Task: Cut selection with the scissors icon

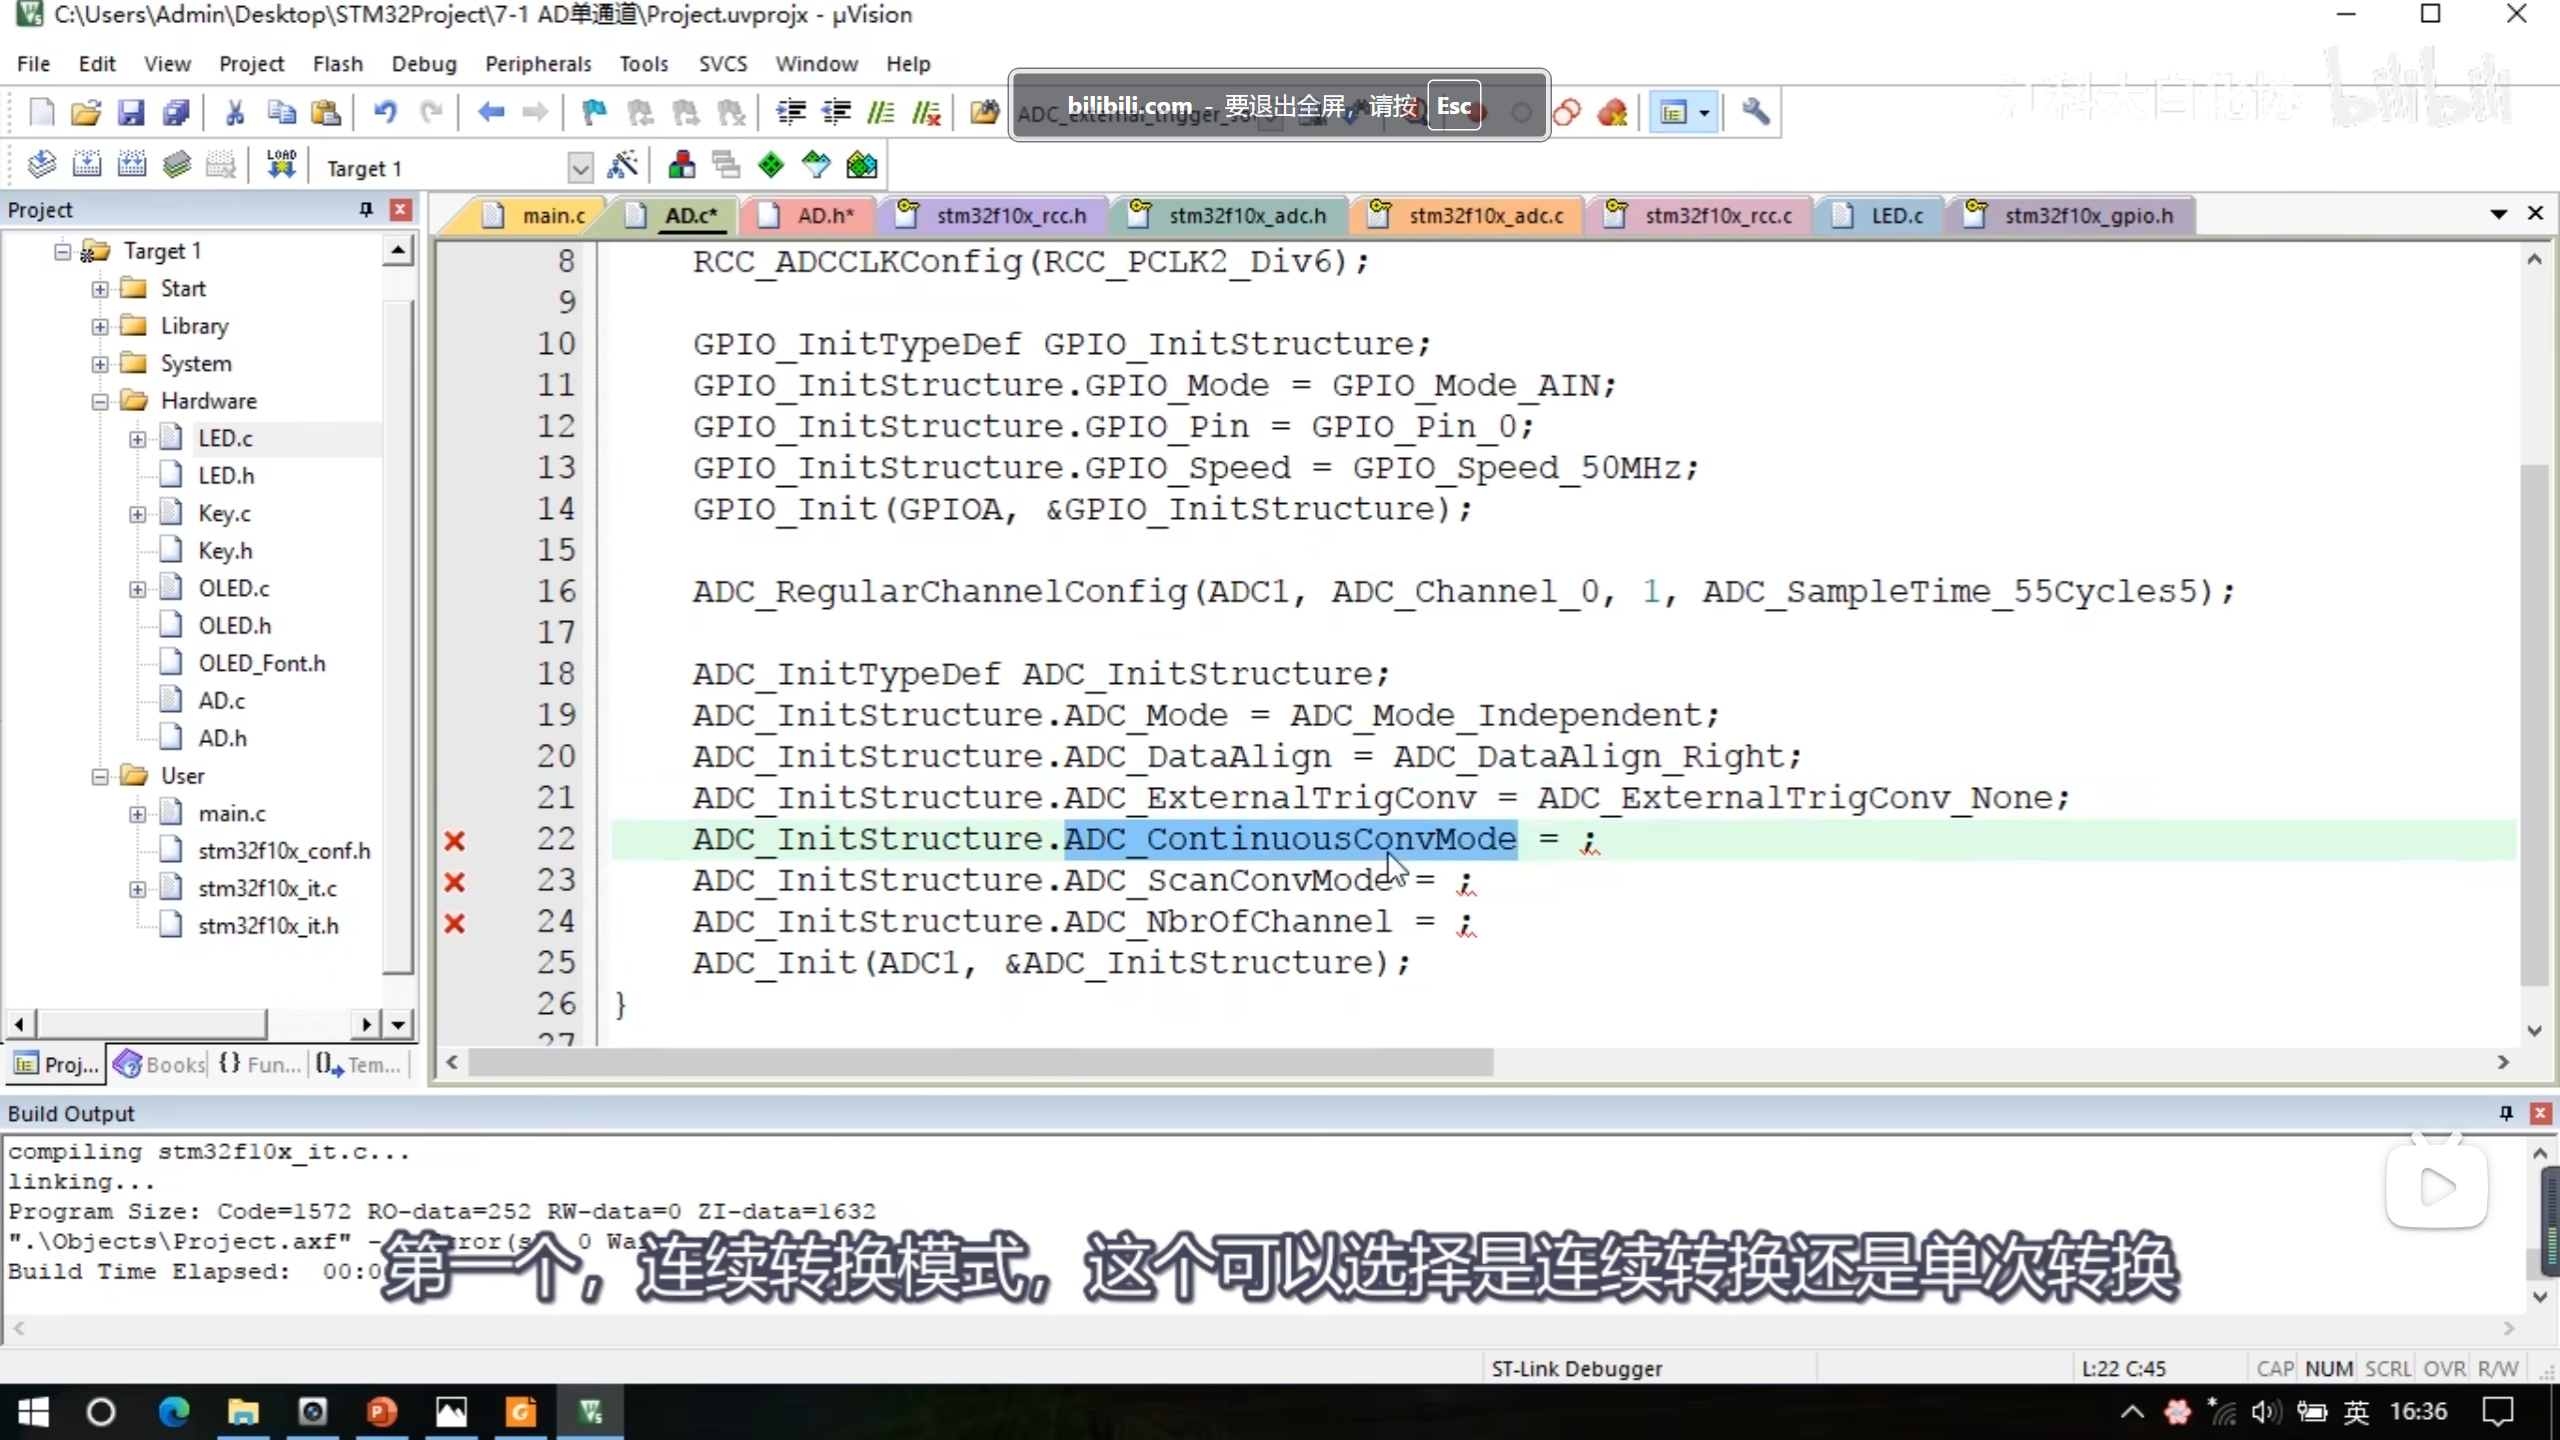Action: (235, 112)
